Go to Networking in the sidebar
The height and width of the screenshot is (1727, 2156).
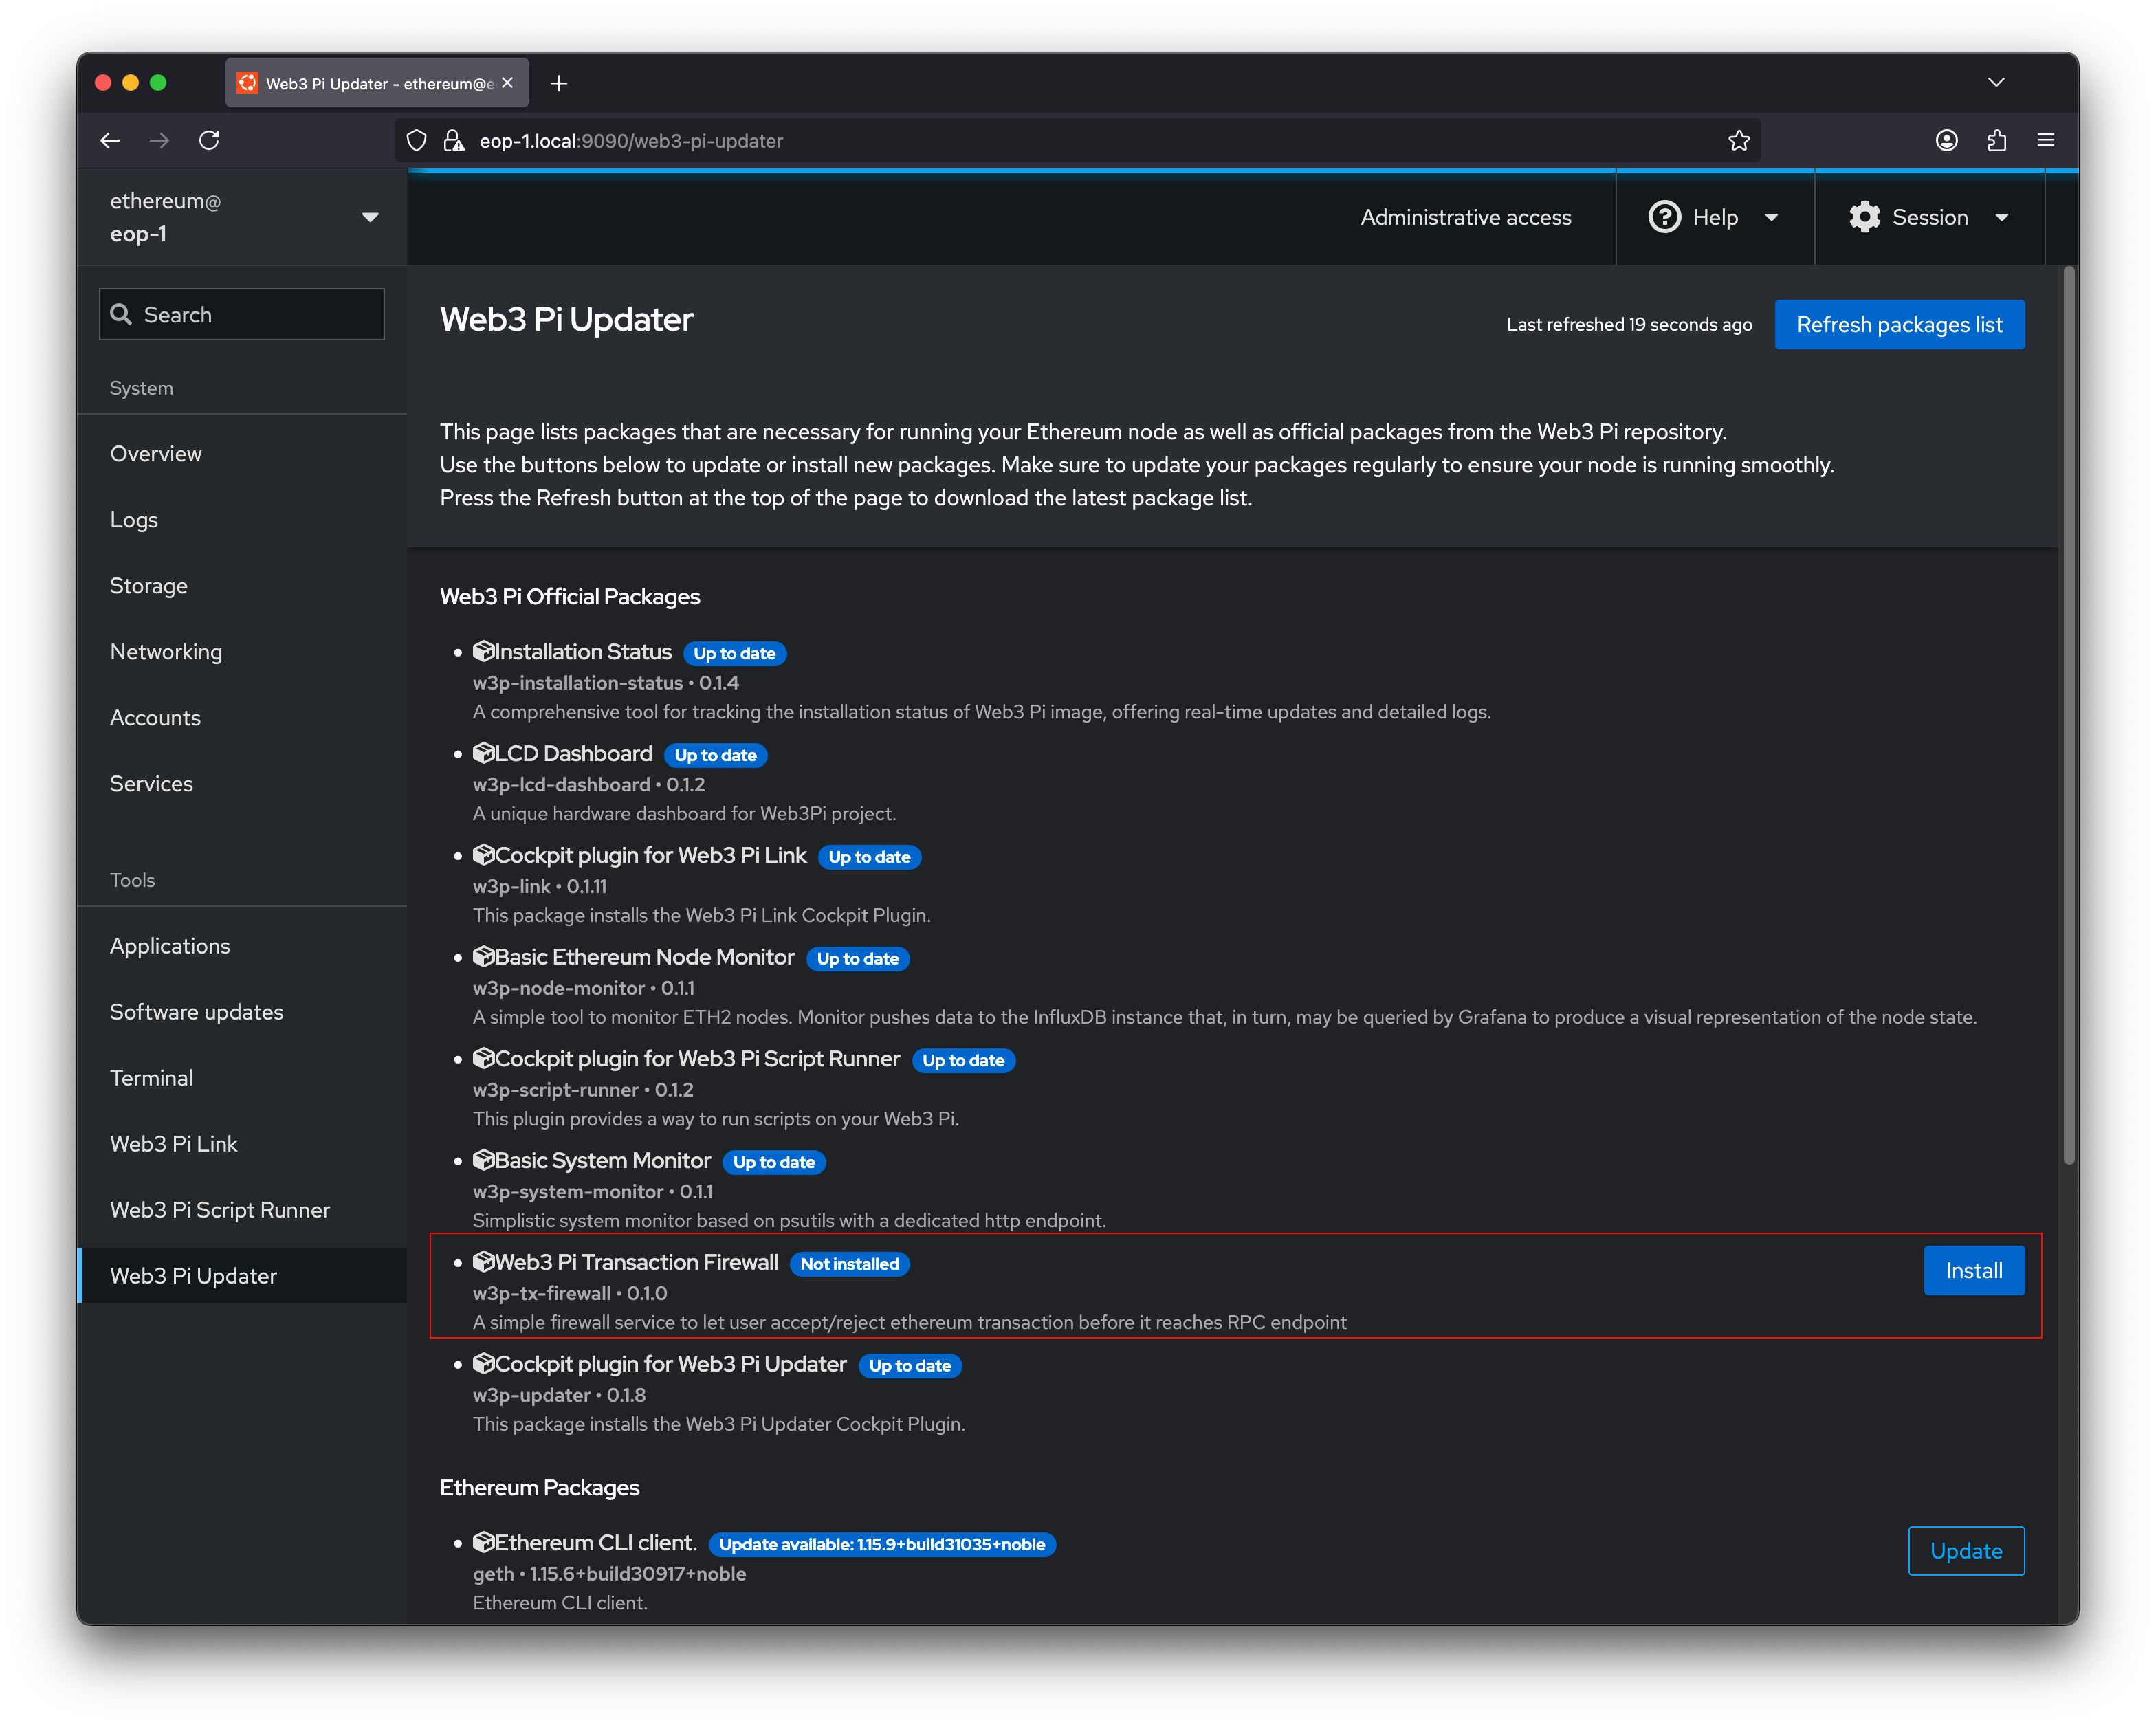(242, 652)
